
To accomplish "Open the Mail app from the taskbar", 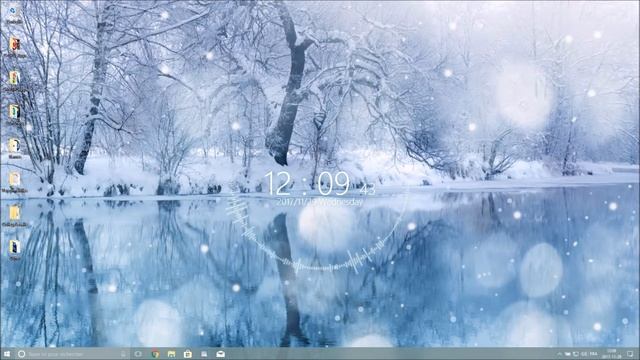I will point(220,354).
